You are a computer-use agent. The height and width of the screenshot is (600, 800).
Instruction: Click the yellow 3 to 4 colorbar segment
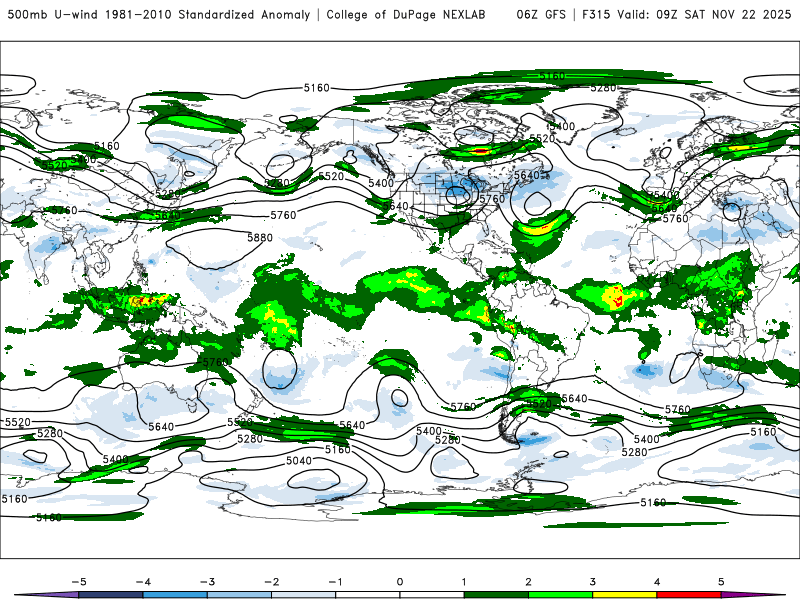pos(625,595)
